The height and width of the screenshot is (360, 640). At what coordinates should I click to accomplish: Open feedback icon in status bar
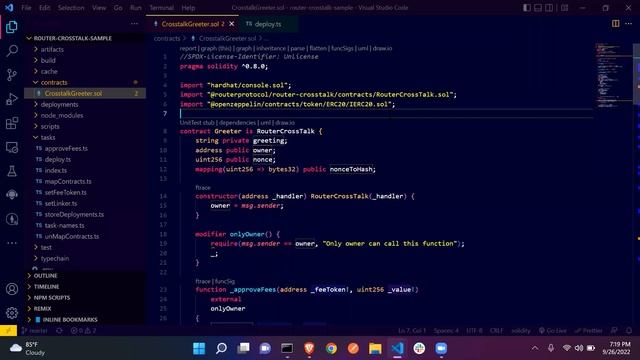coord(614,331)
